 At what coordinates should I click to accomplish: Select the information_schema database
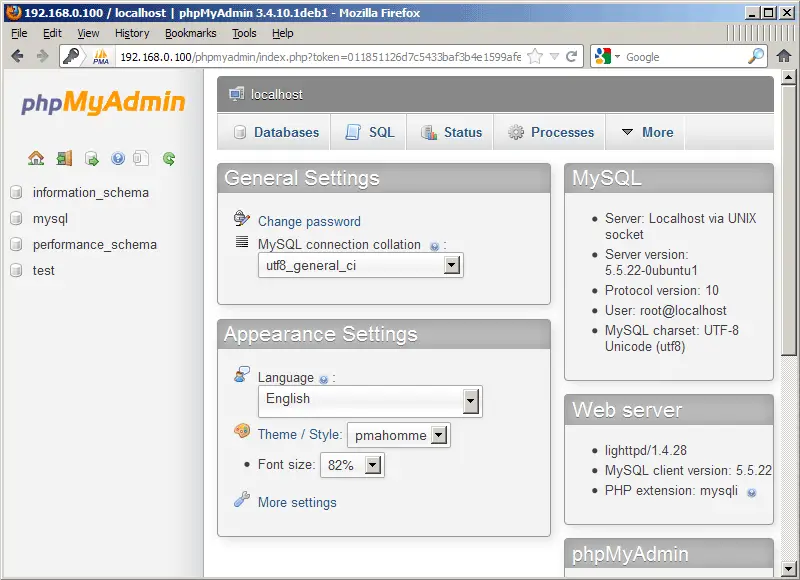(91, 192)
